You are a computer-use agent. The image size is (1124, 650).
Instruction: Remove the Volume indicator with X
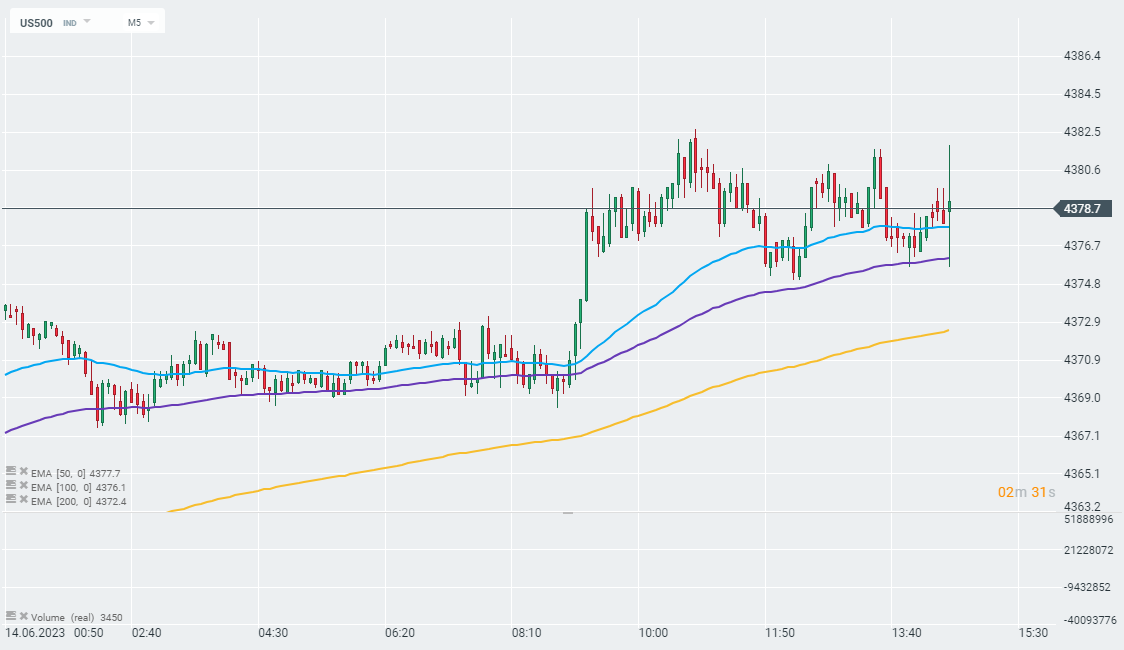click(23, 616)
